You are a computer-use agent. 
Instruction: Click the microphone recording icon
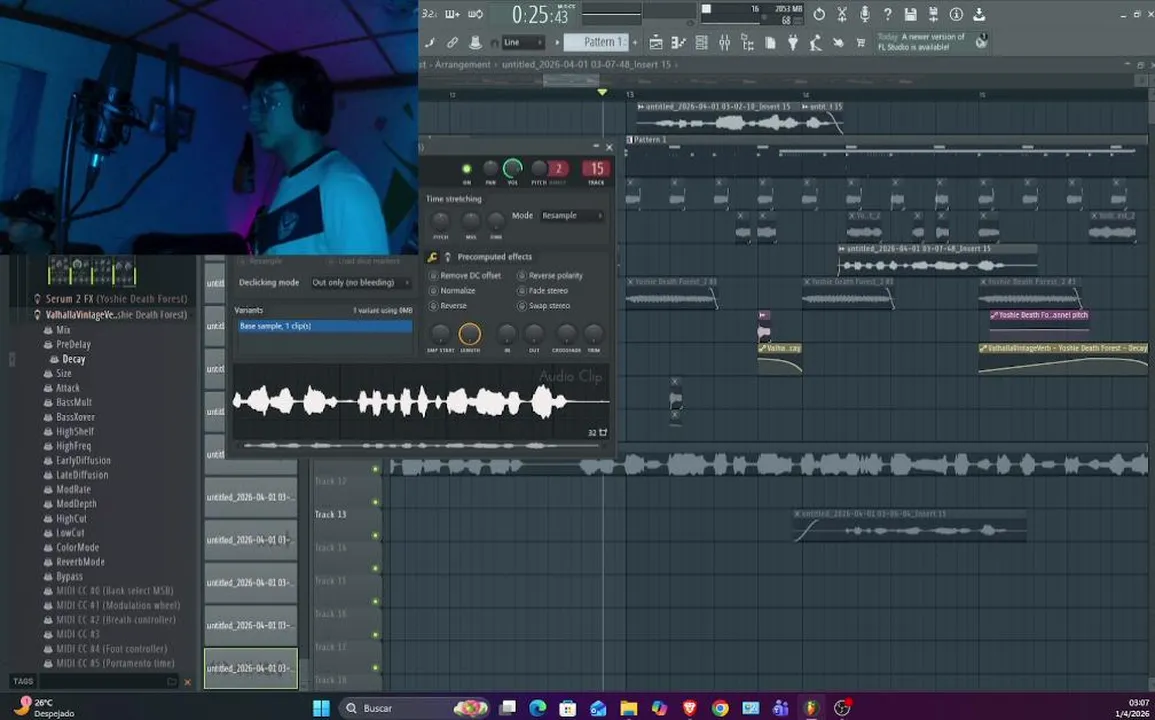pyautogui.click(x=865, y=14)
